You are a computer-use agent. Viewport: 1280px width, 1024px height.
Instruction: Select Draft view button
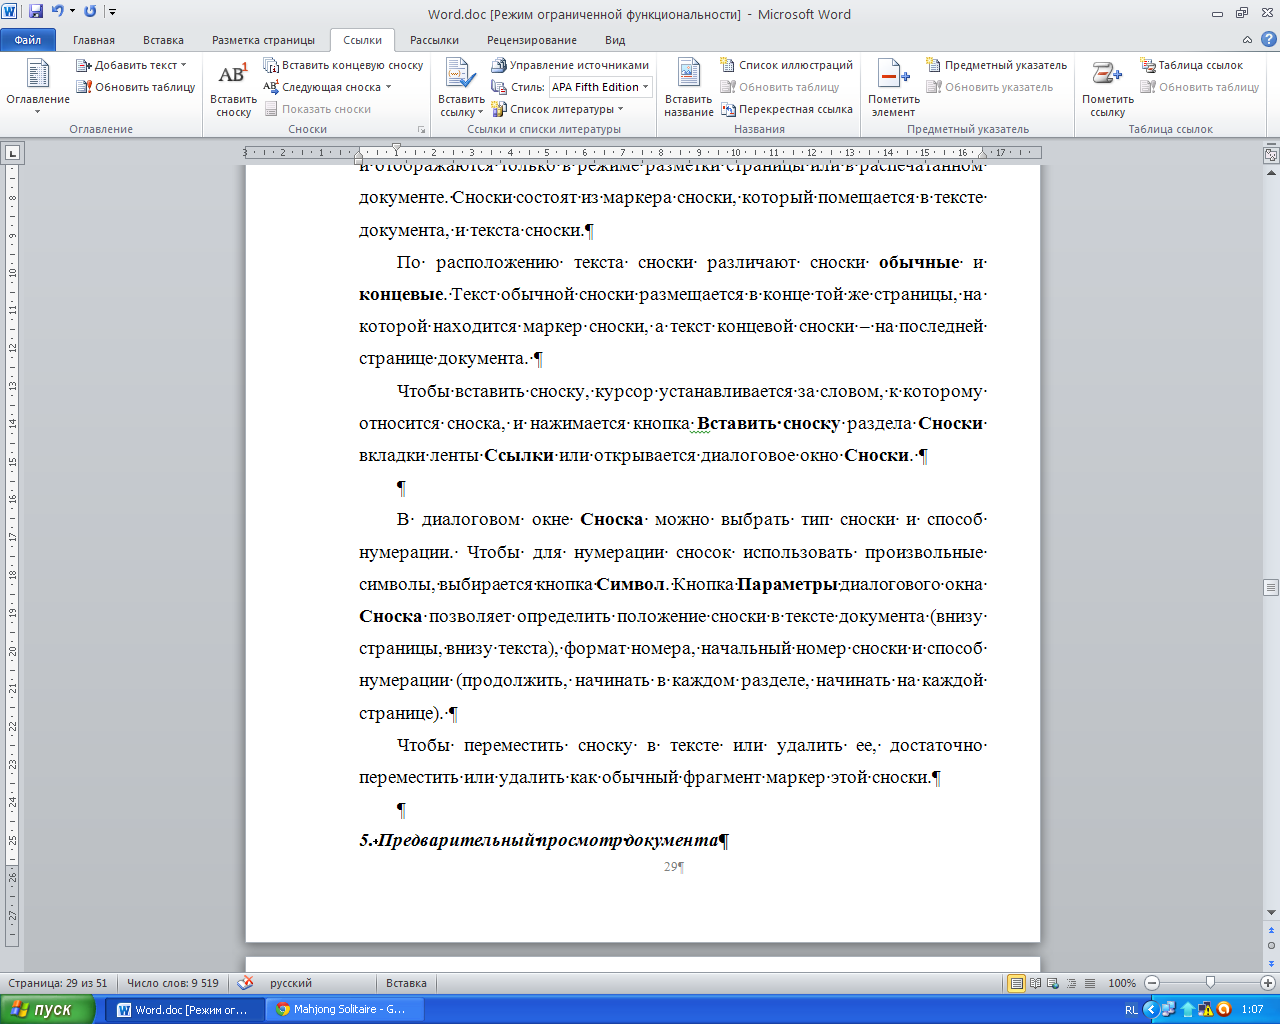pyautogui.click(x=1090, y=983)
